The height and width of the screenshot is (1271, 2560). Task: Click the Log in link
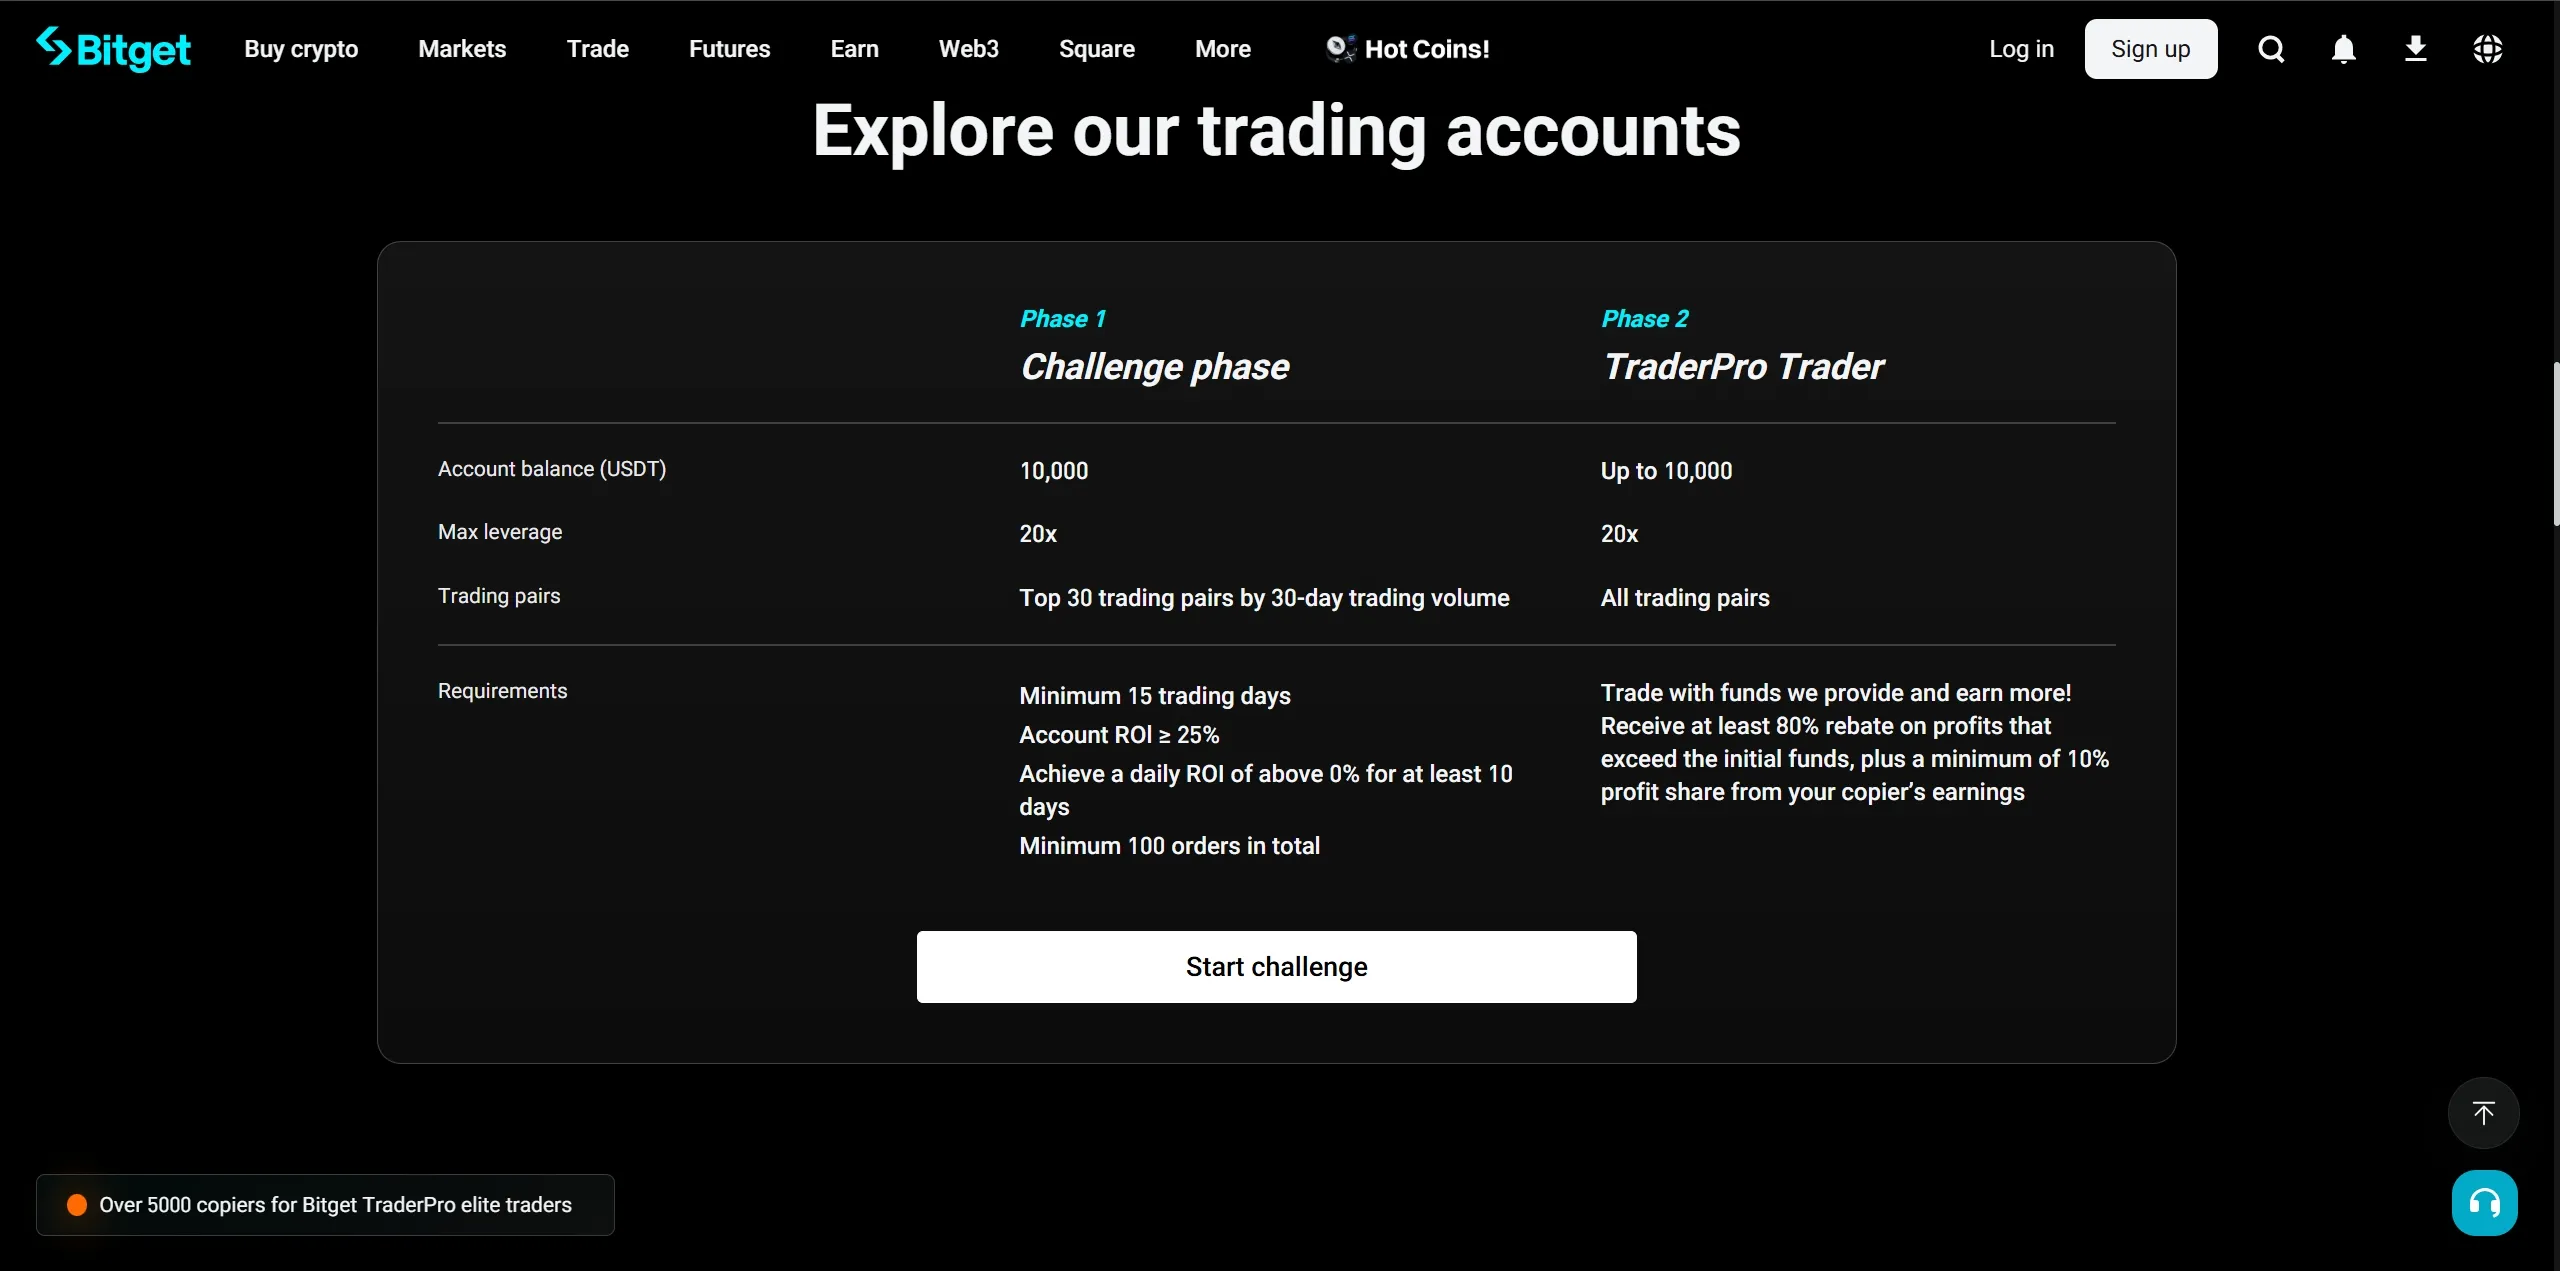(2021, 49)
